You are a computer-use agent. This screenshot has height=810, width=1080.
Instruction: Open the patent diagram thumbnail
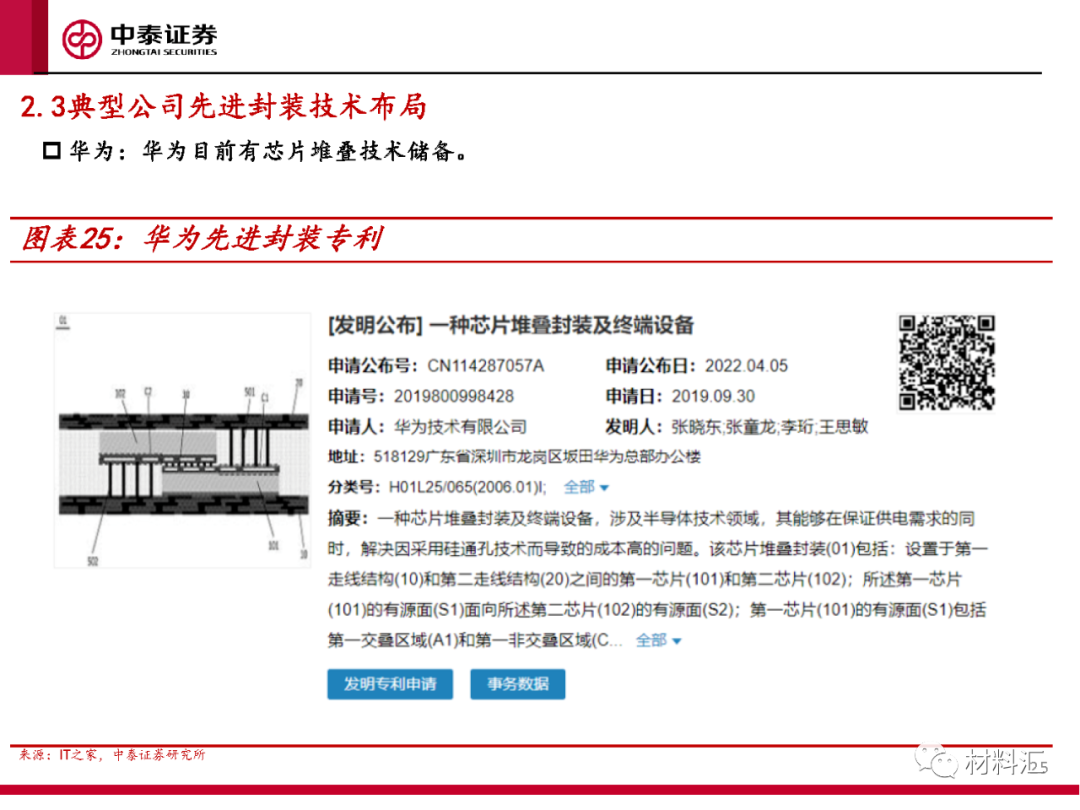click(183, 441)
